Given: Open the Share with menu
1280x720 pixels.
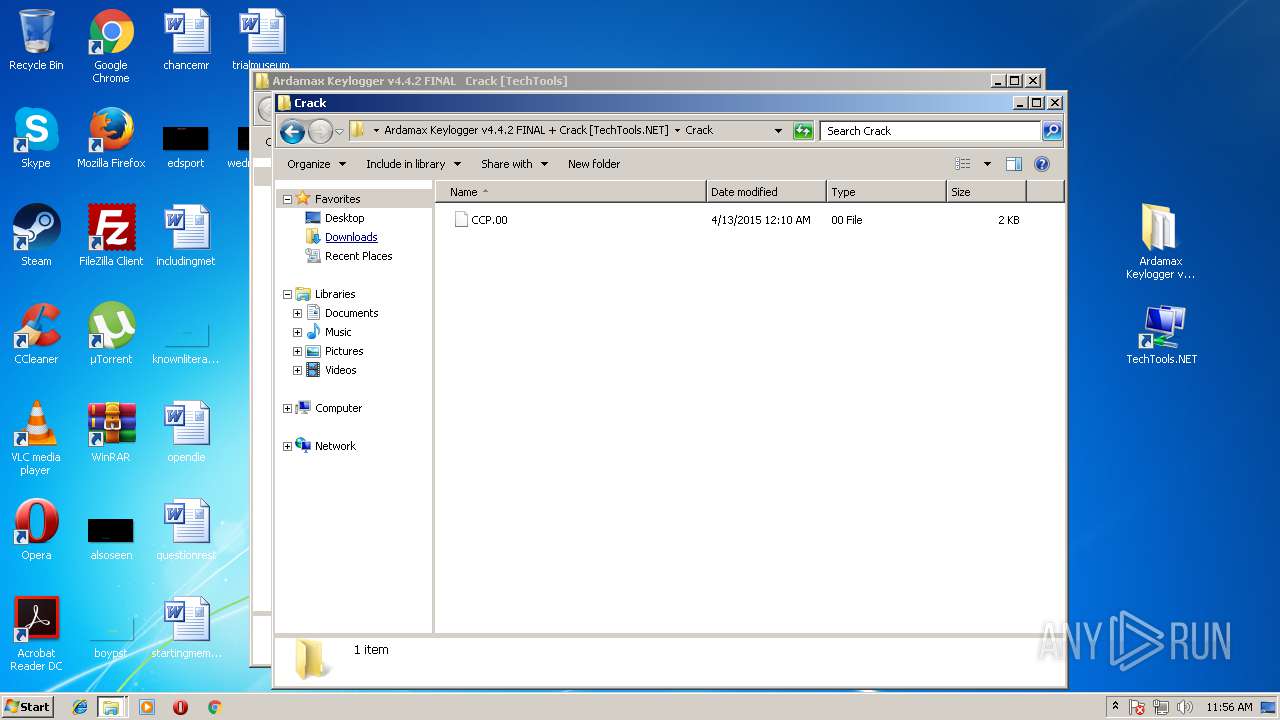Looking at the screenshot, I should pos(514,164).
